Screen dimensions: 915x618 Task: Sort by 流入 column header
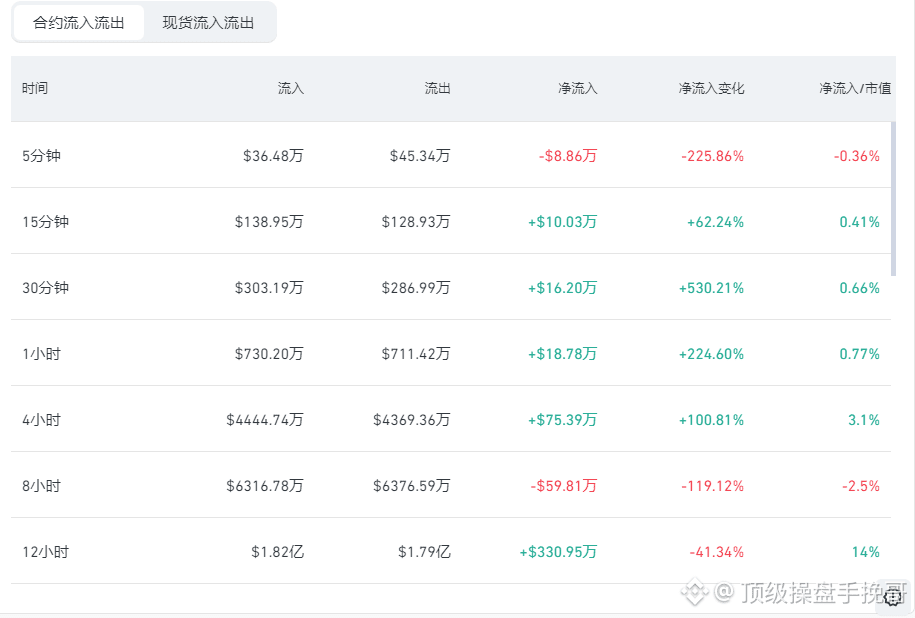coord(291,88)
